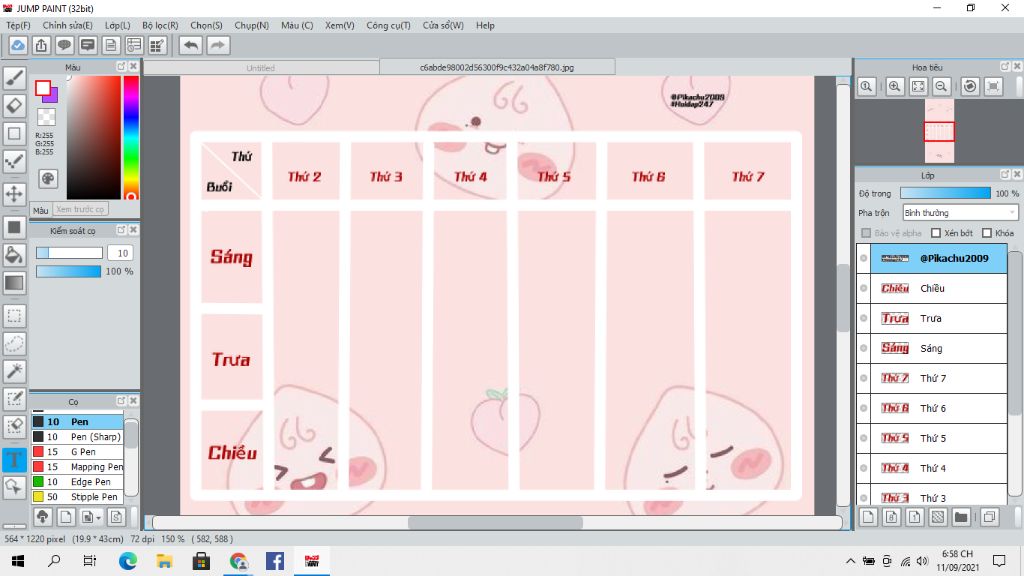
Task: Open the brush add dropdown arrow
Action: pyautogui.click(x=99, y=518)
